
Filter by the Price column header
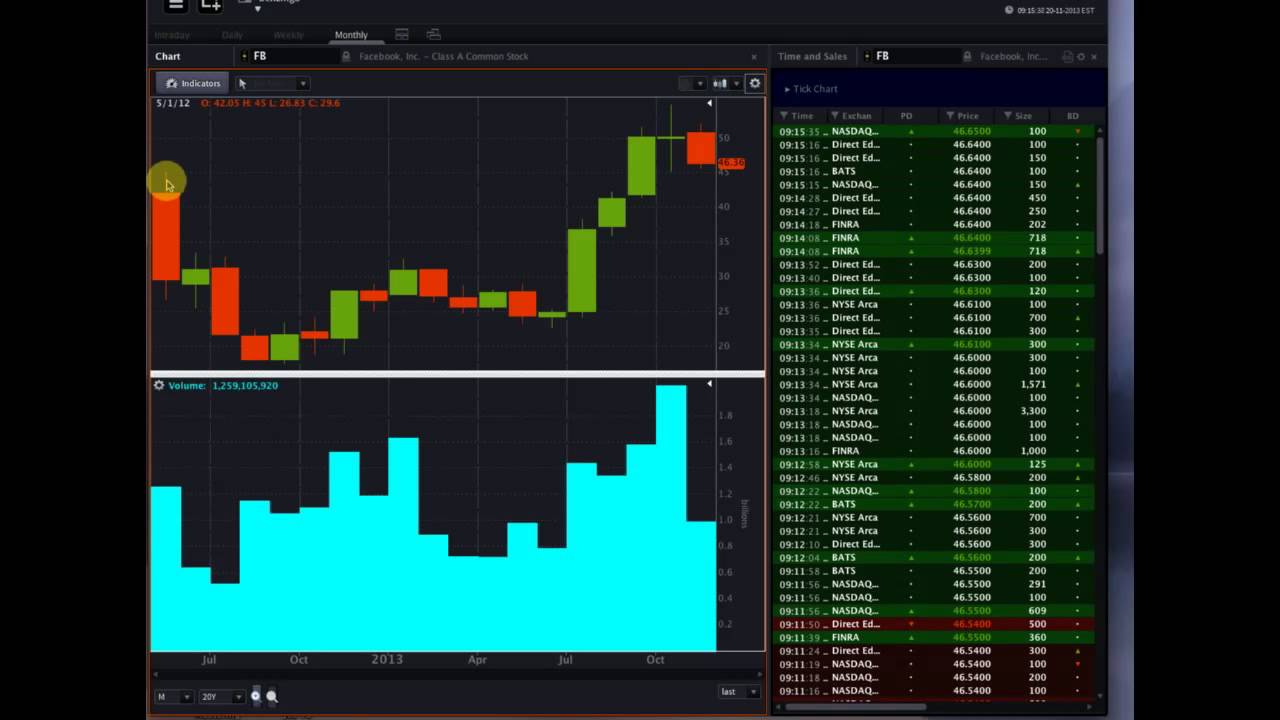964,116
